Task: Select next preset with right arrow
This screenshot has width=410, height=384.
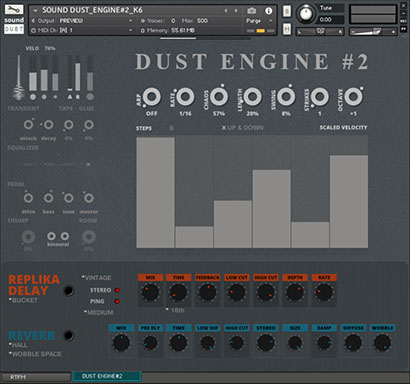Action: [236, 11]
